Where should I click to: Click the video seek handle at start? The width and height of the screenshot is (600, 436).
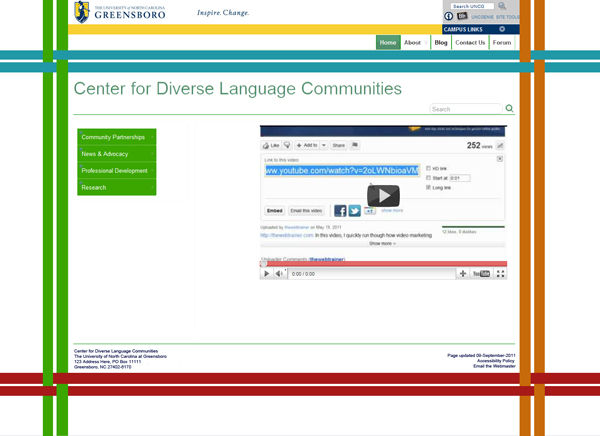click(263, 264)
